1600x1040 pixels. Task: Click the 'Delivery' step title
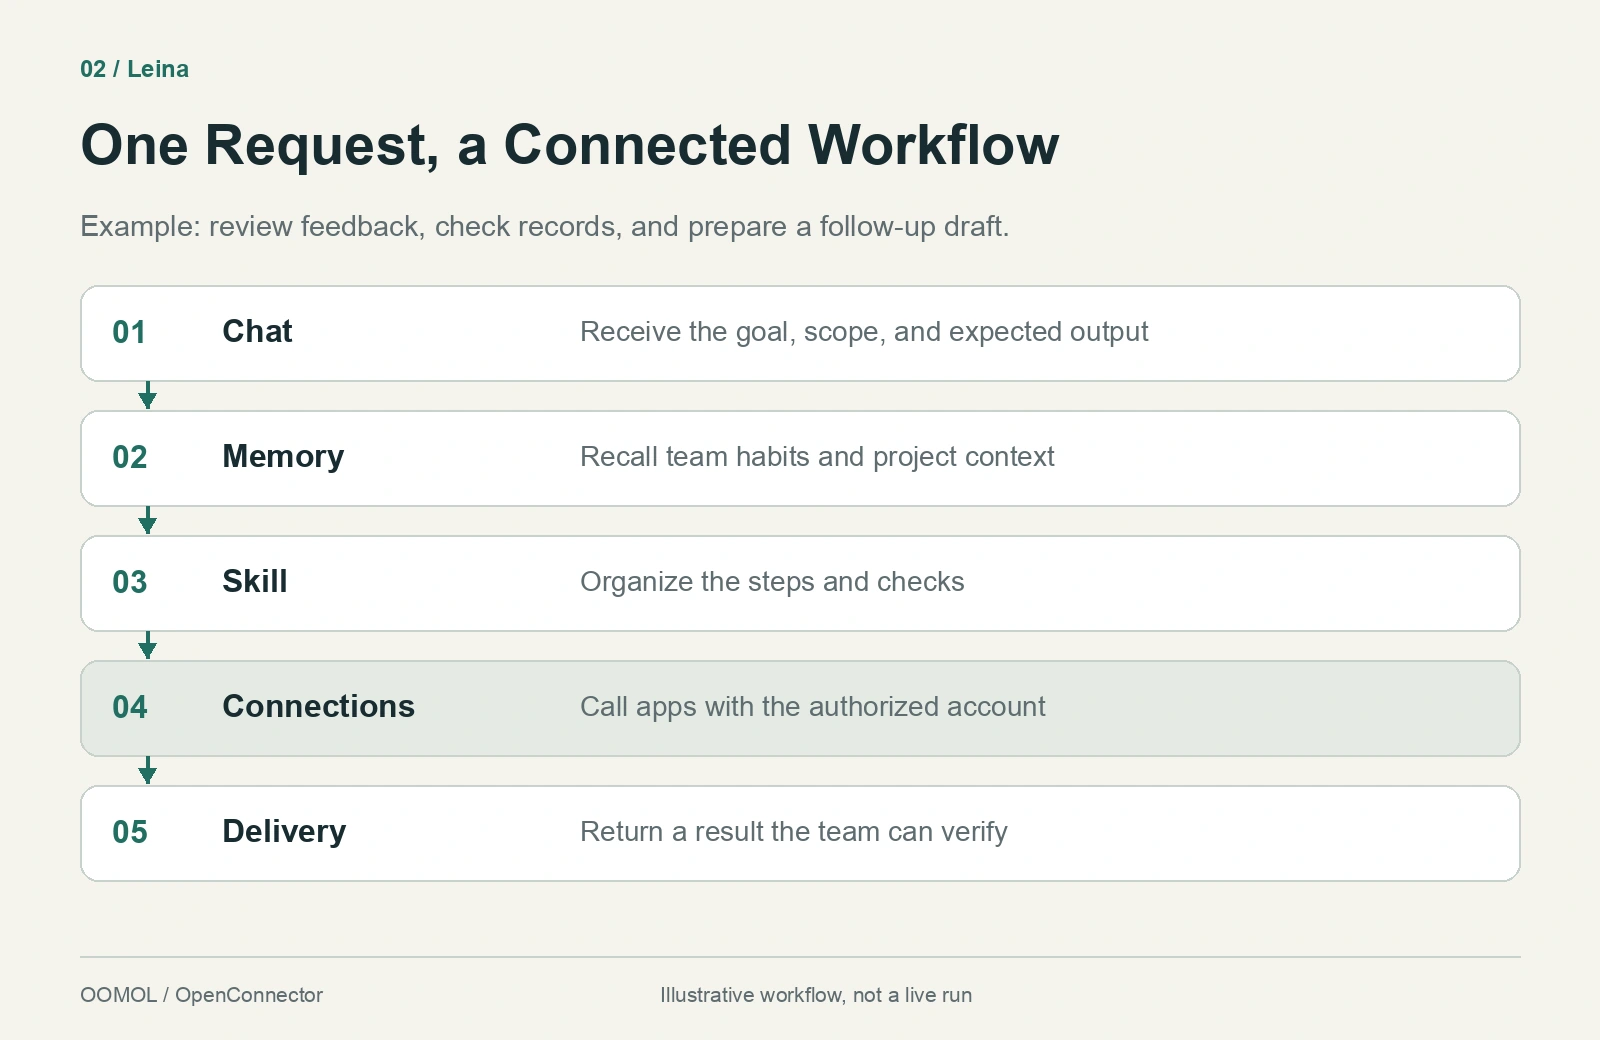pos(284,832)
